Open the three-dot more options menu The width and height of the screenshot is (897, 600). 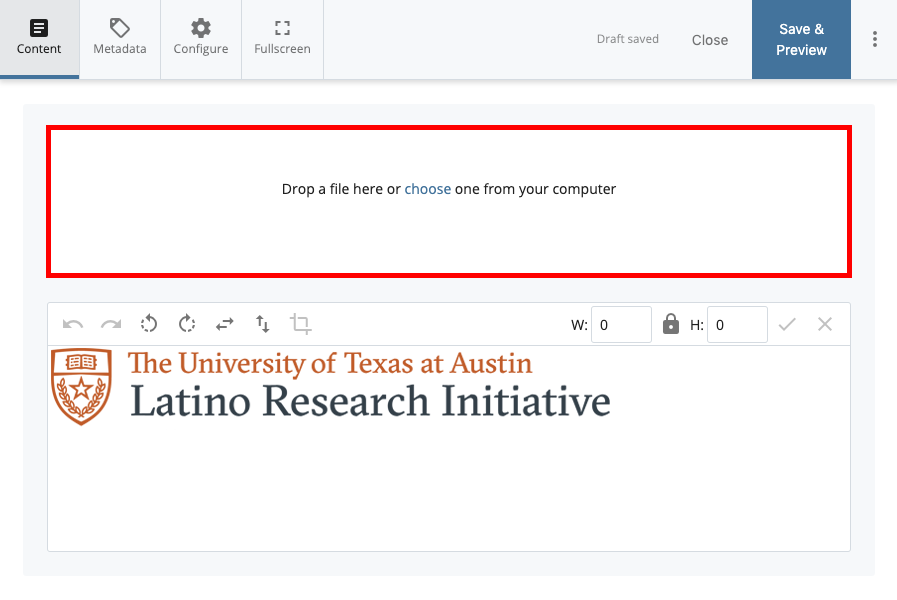875,39
